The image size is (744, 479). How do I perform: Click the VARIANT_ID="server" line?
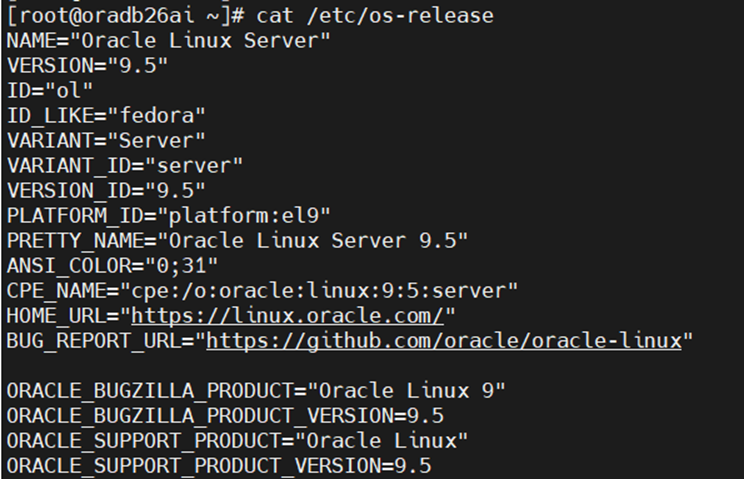pyautogui.click(x=124, y=166)
